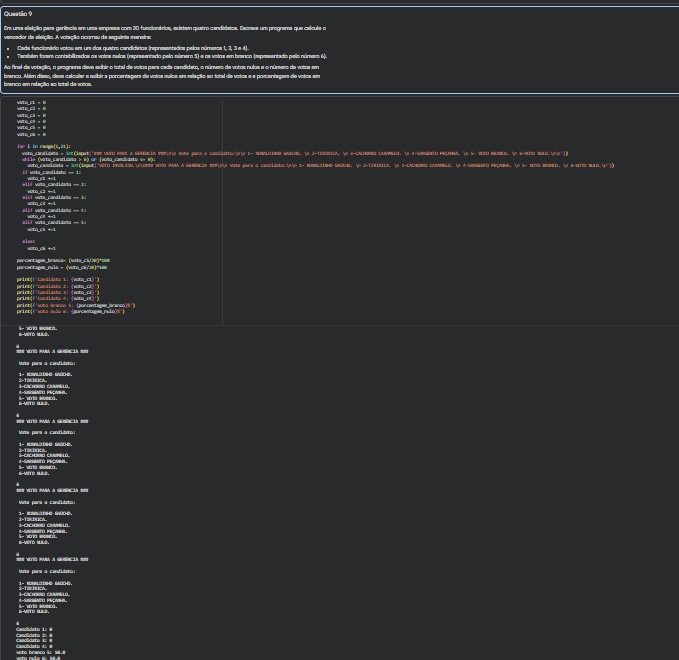Click the print 'Candidato 1' code line
679x660 pixels.
[58, 279]
